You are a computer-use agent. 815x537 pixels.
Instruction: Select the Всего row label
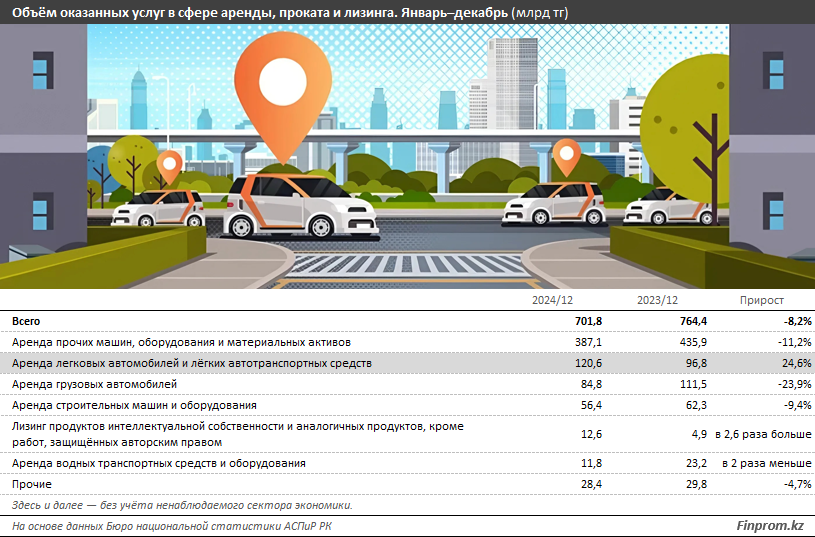click(x=26, y=321)
